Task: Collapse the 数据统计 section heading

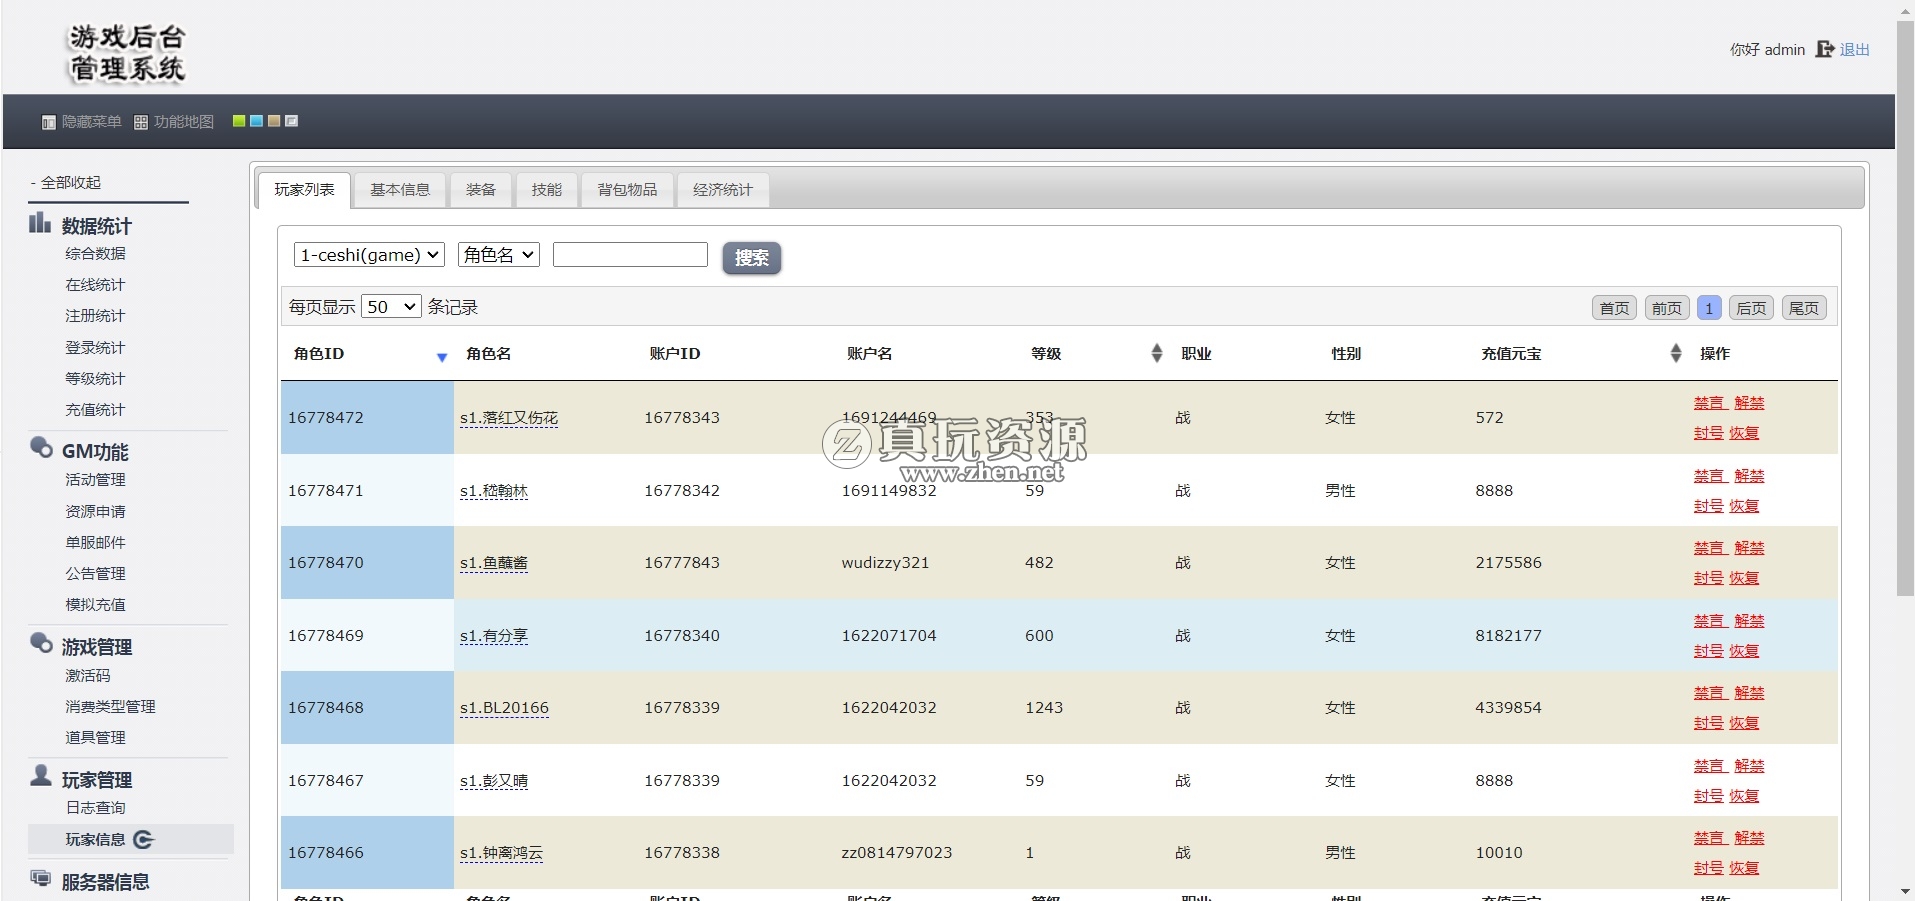Action: click(96, 226)
